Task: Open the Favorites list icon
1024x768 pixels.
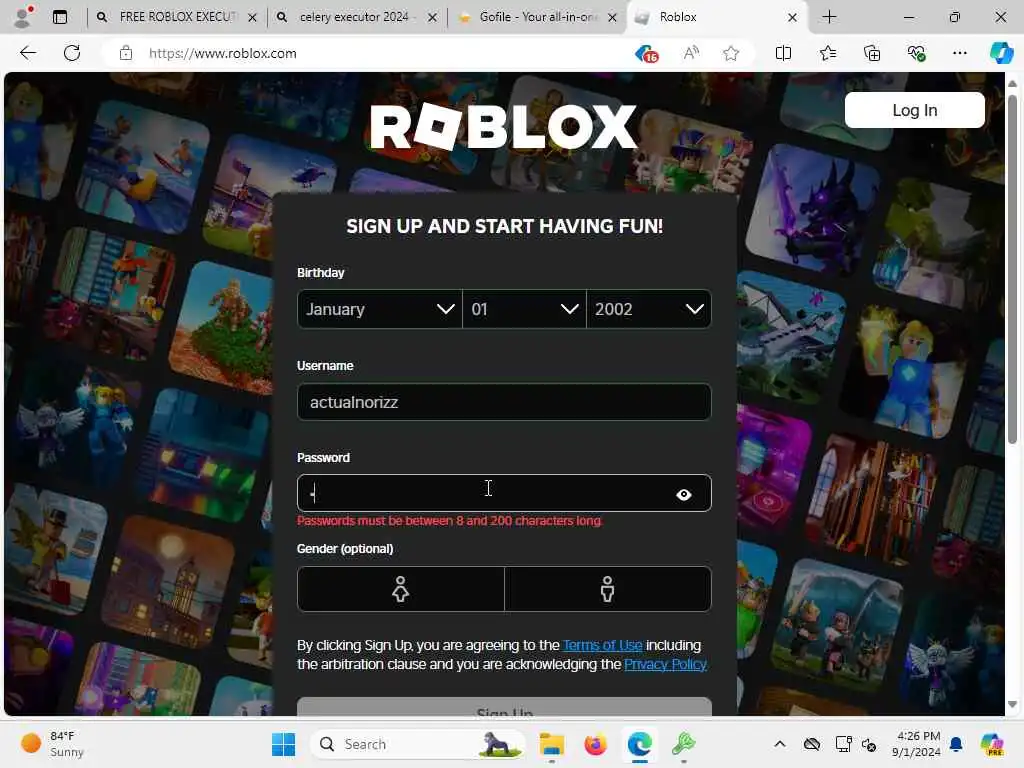Action: [x=827, y=54]
